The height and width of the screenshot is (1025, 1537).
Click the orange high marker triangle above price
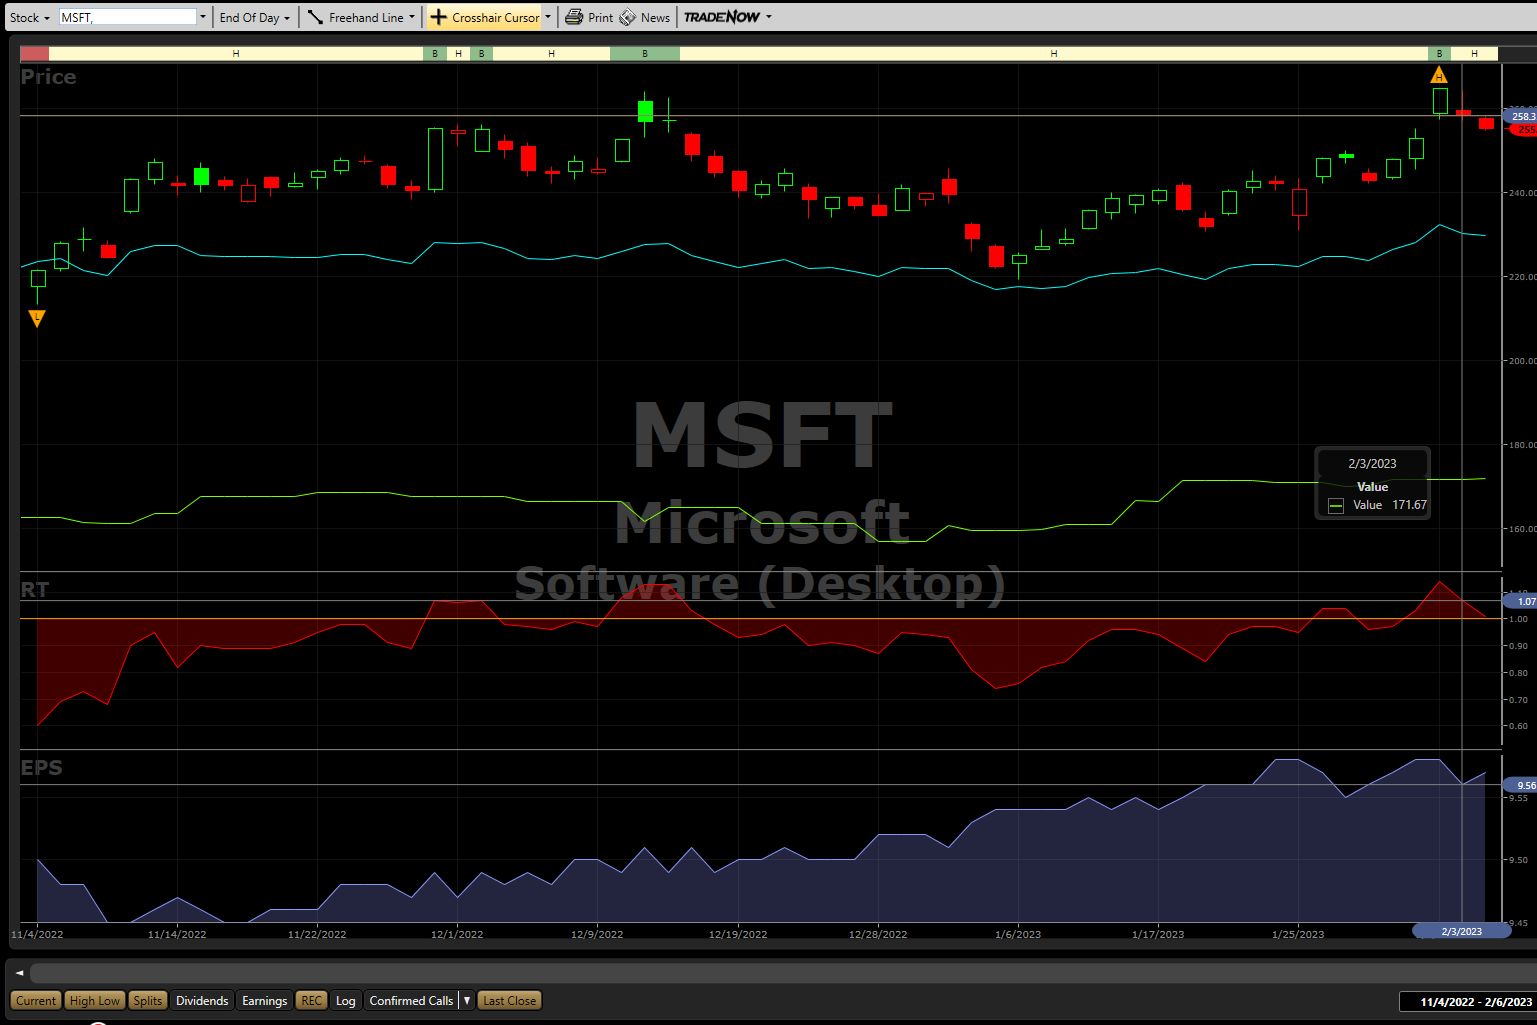(x=1439, y=76)
